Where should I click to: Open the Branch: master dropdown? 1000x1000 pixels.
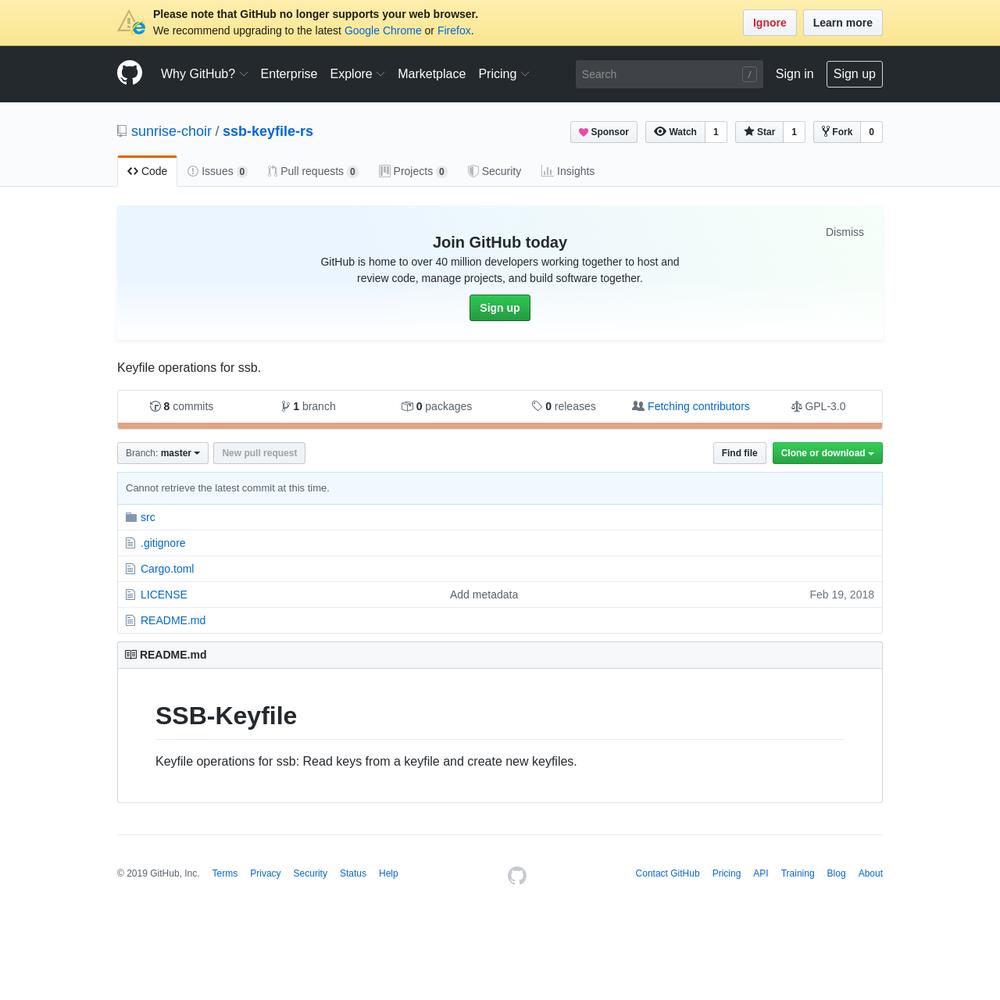coord(163,453)
